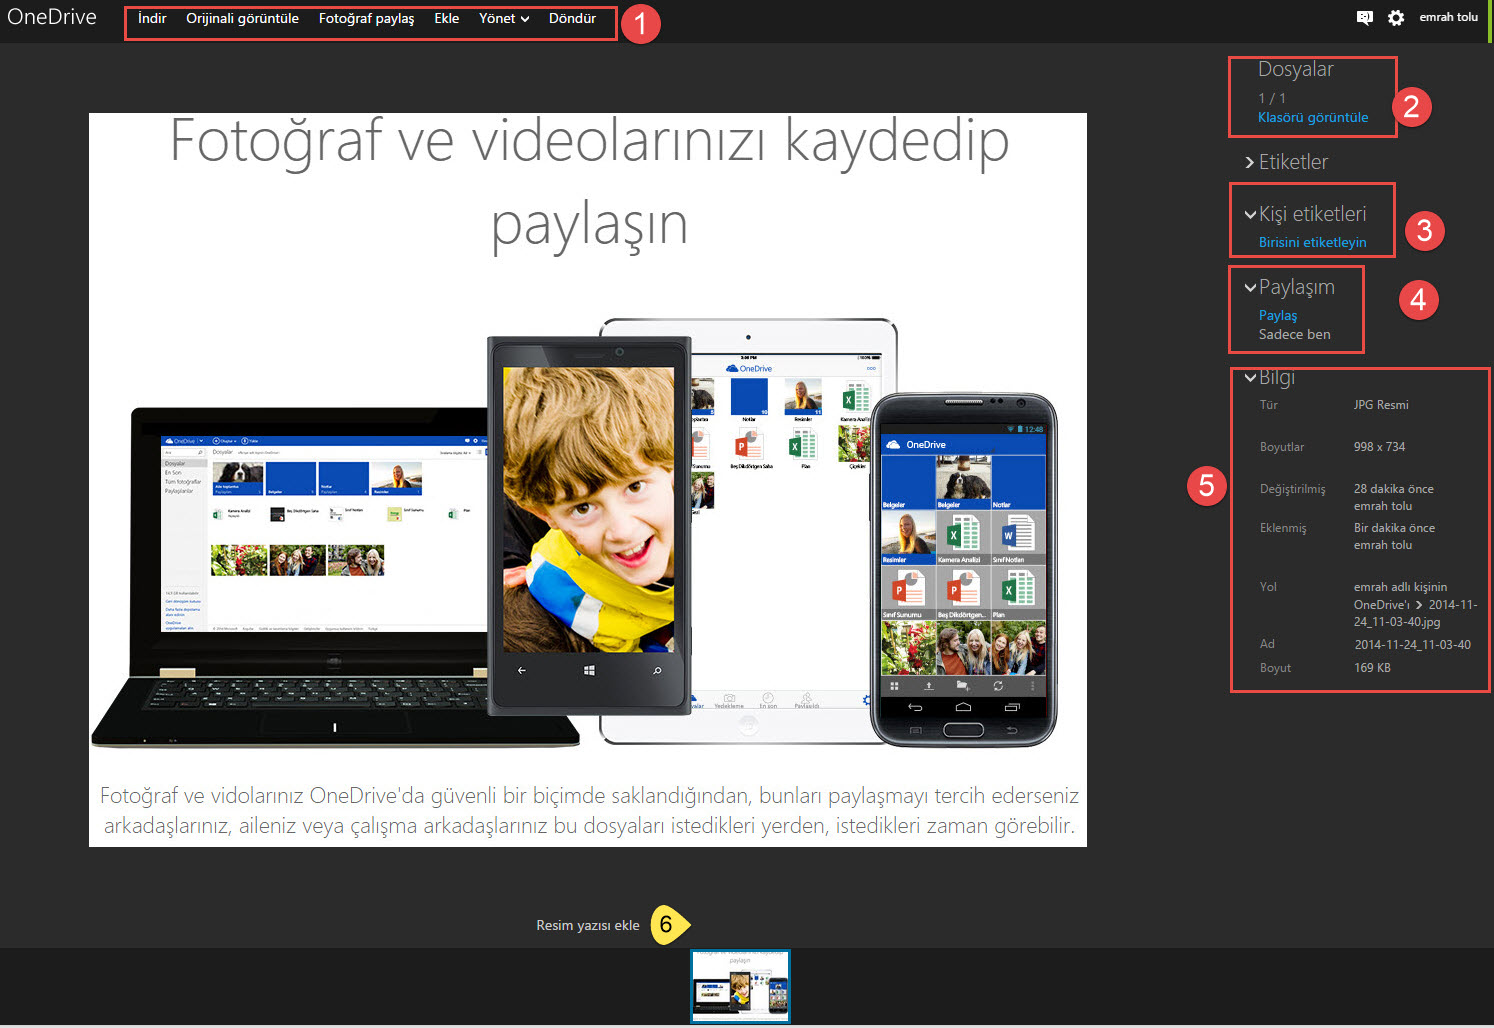Open the 2014-11-24_11-03-40.jpg path link
Image resolution: width=1494 pixels, height=1028 pixels.
(1415, 613)
